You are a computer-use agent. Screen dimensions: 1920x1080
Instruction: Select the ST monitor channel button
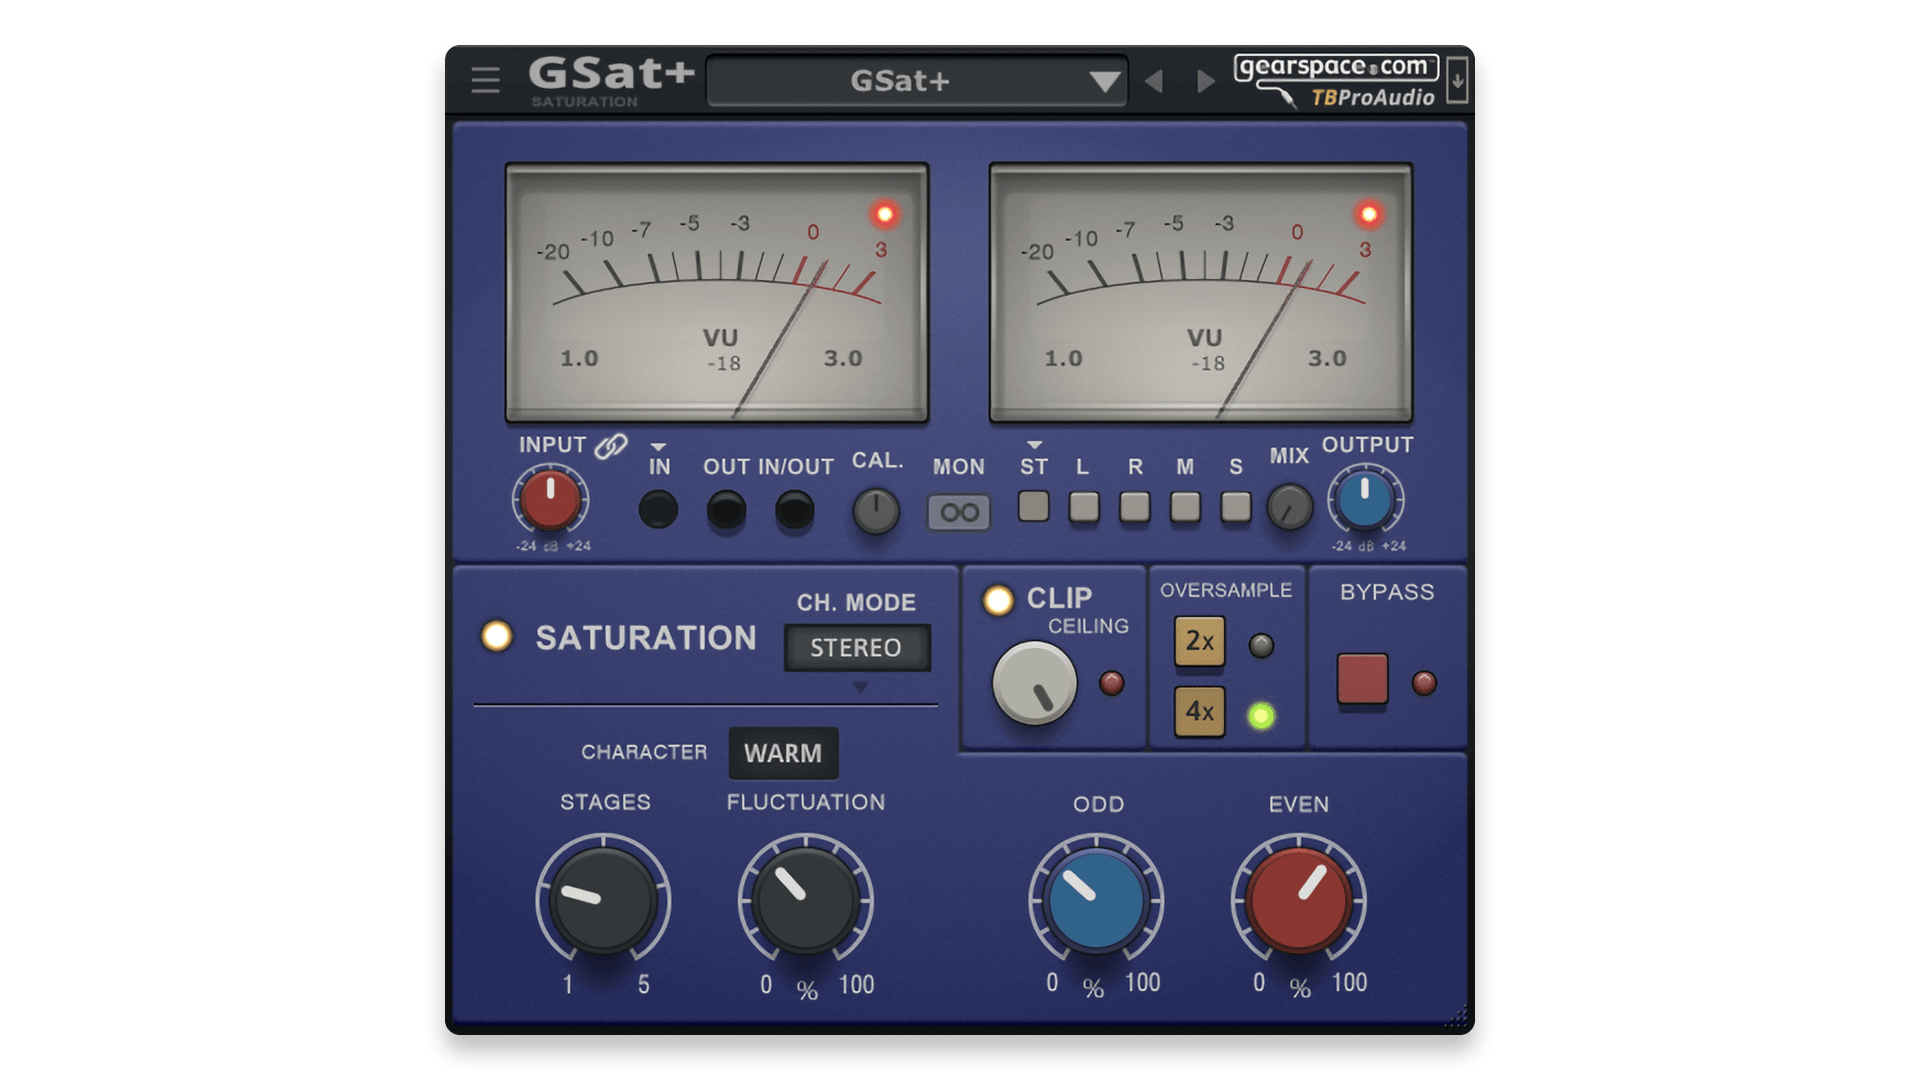point(1033,506)
